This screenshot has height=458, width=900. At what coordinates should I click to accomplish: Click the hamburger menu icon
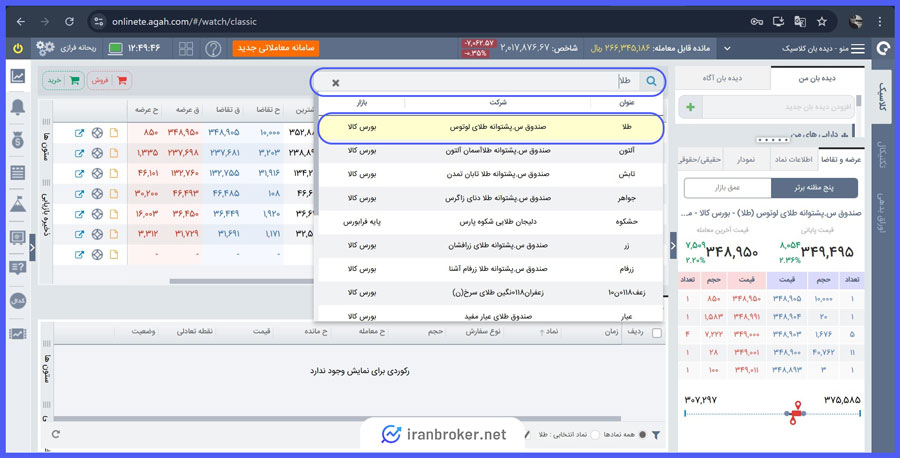(858, 49)
